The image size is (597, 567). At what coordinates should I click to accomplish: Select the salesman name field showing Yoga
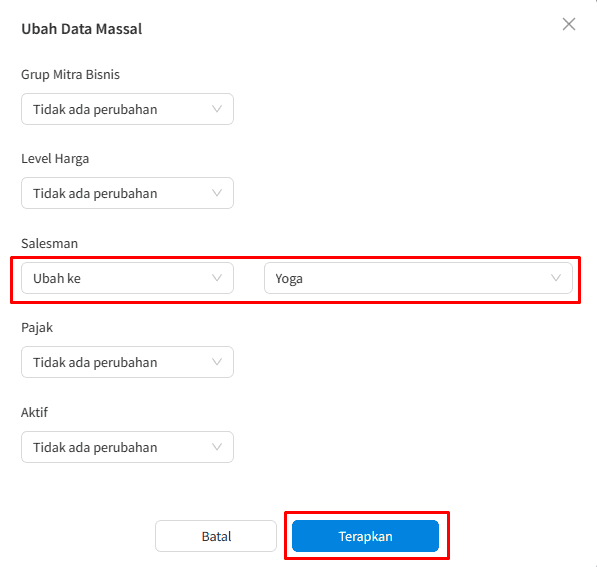pyautogui.click(x=418, y=278)
